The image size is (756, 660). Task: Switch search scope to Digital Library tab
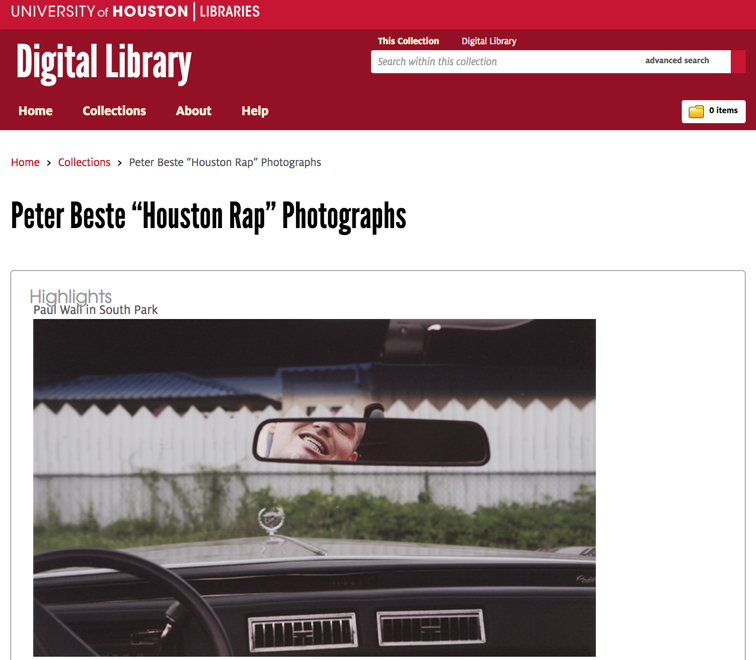(488, 41)
